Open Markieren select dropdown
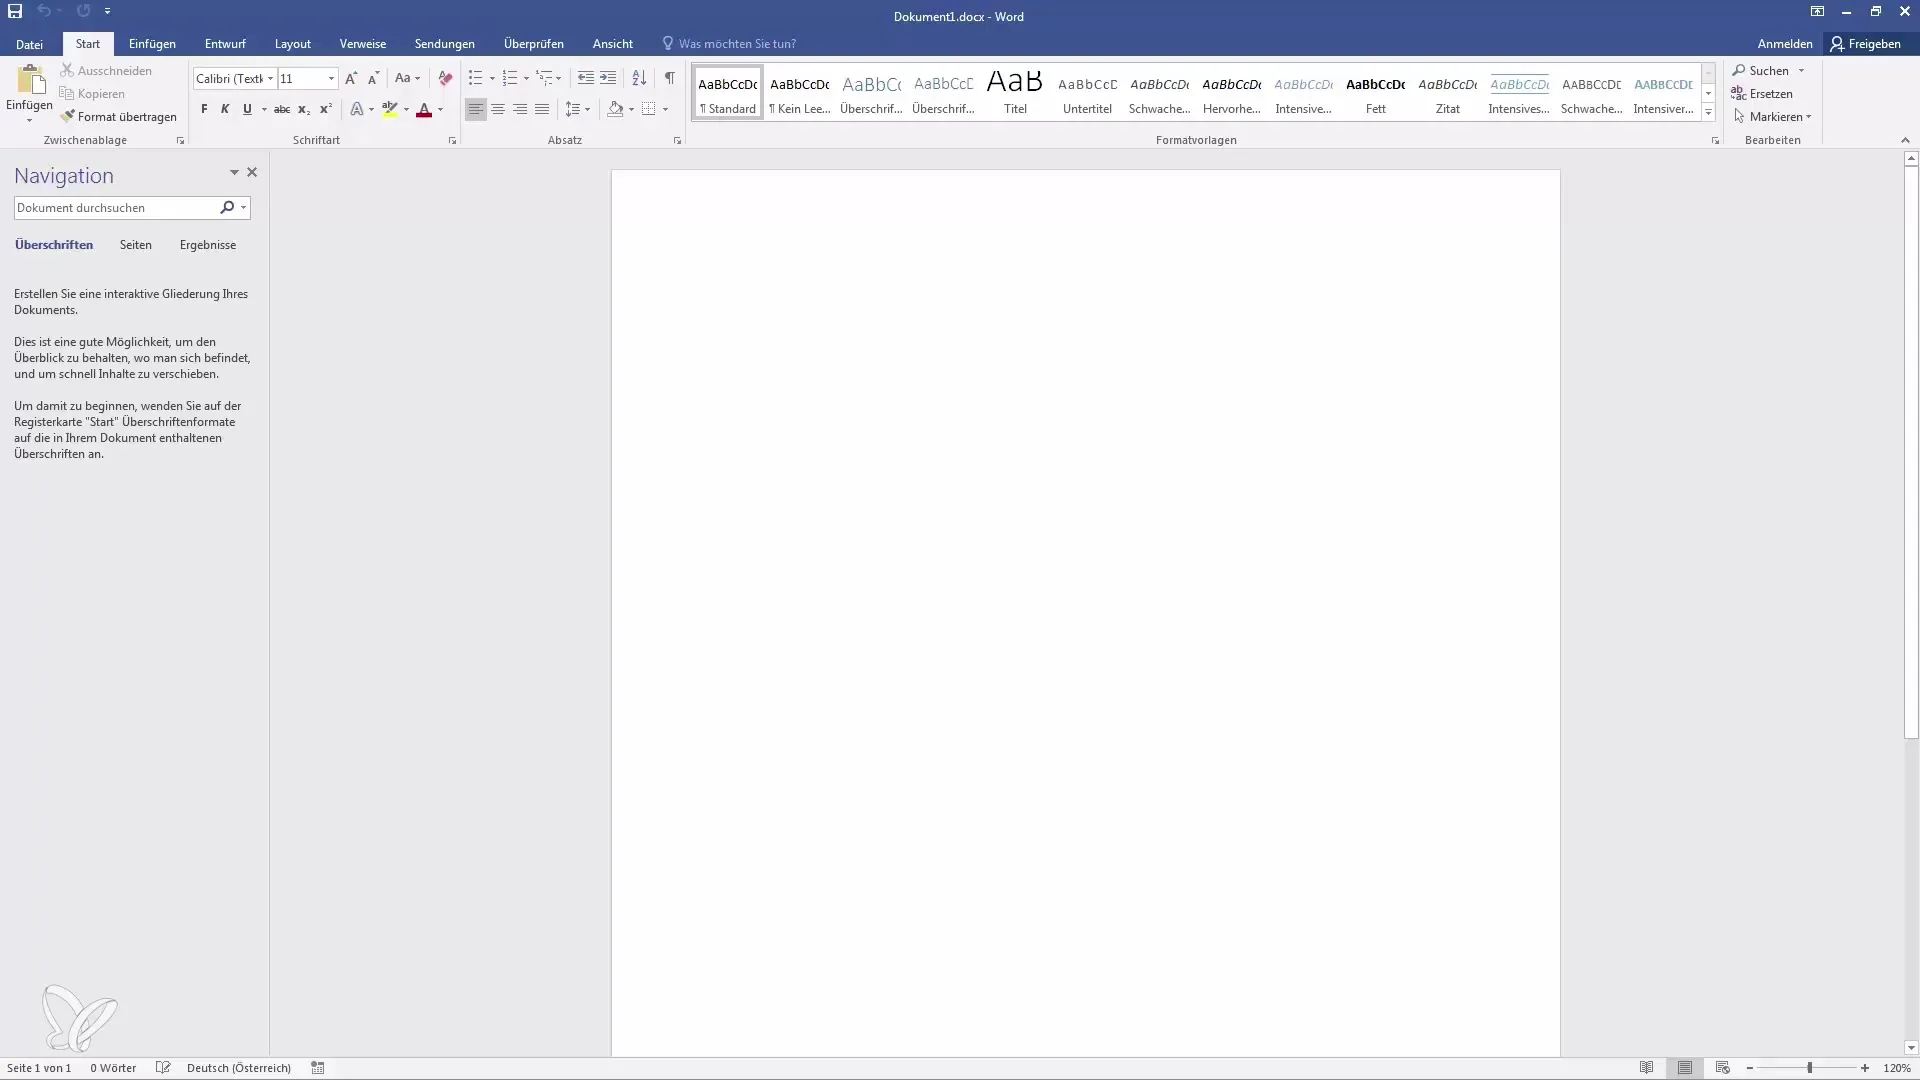 coord(1772,116)
